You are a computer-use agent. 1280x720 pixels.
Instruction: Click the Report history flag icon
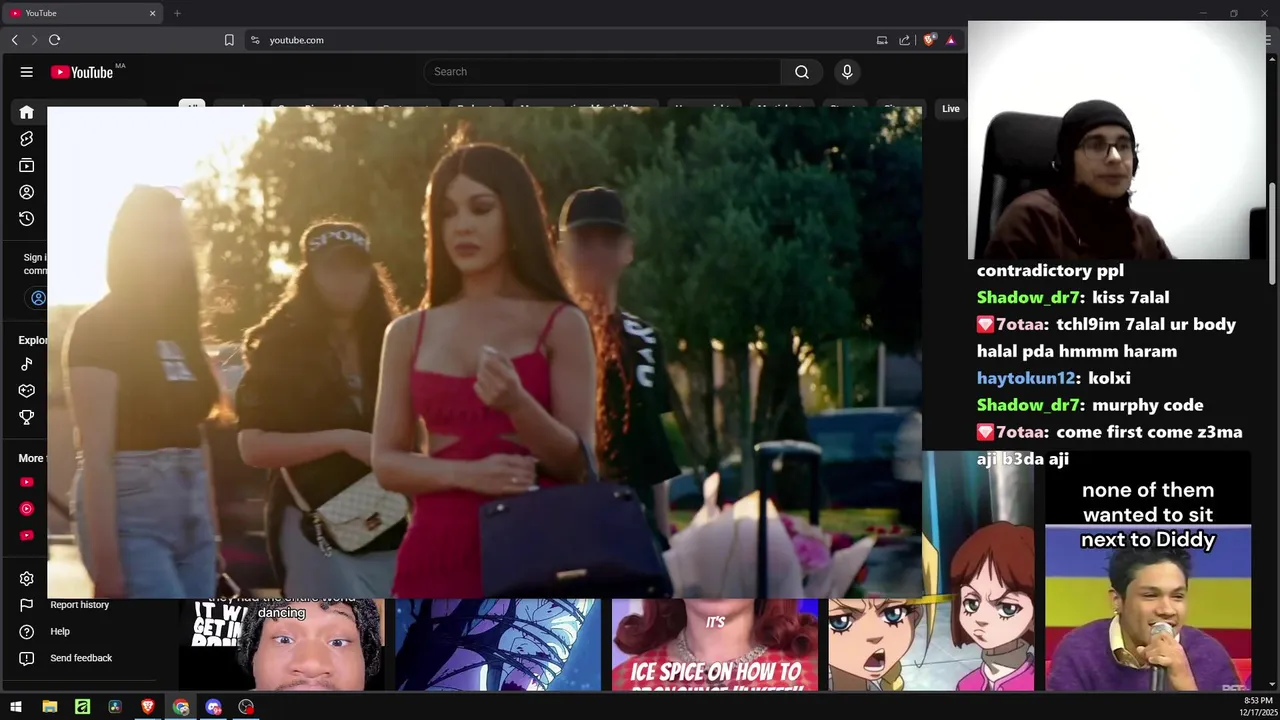27,605
